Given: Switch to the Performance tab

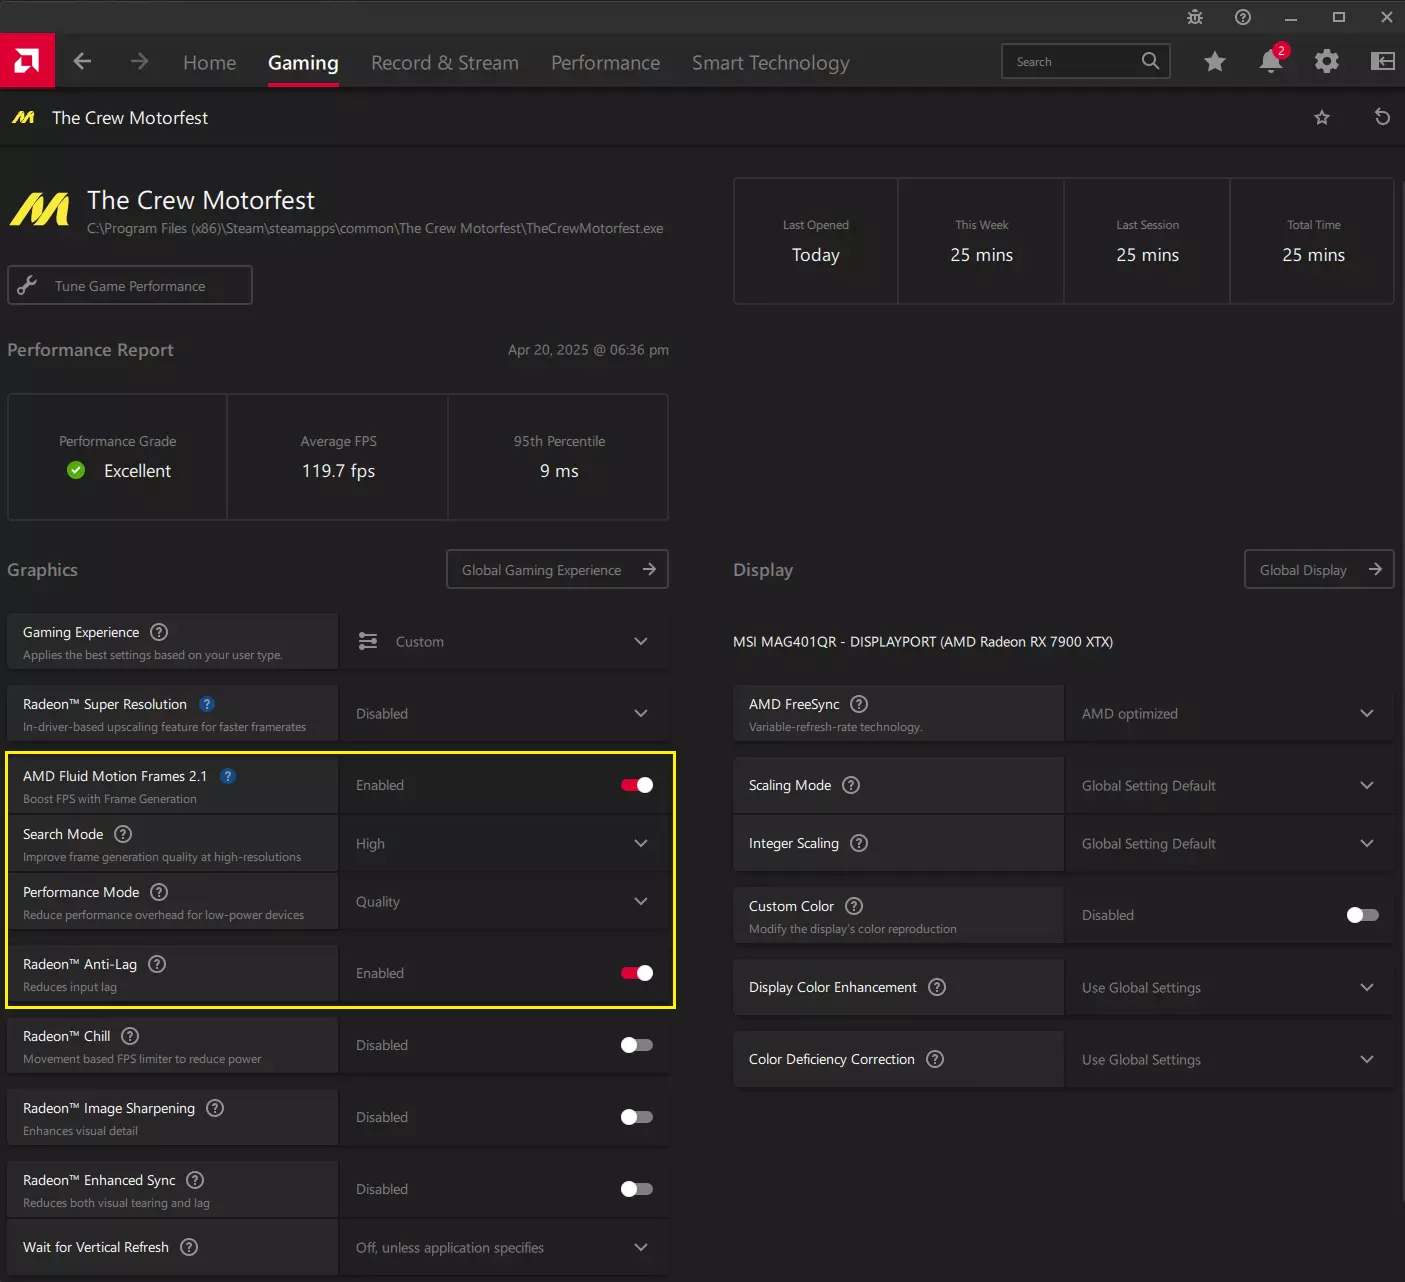Looking at the screenshot, I should tap(605, 63).
